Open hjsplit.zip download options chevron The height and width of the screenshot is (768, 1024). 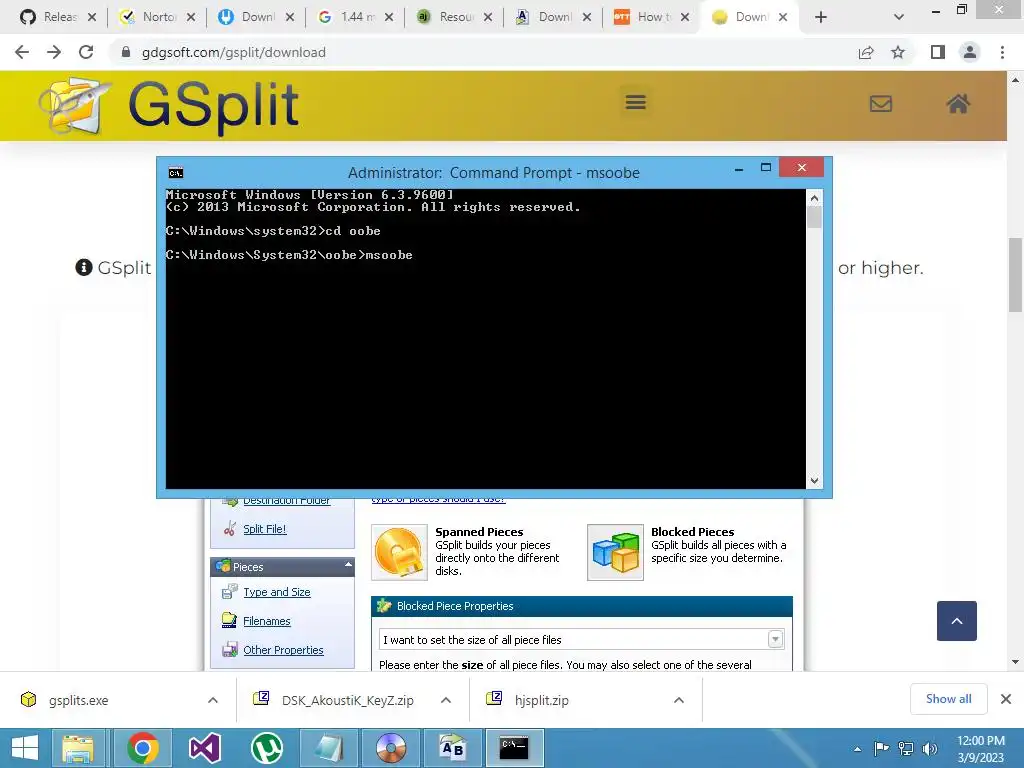pos(679,700)
